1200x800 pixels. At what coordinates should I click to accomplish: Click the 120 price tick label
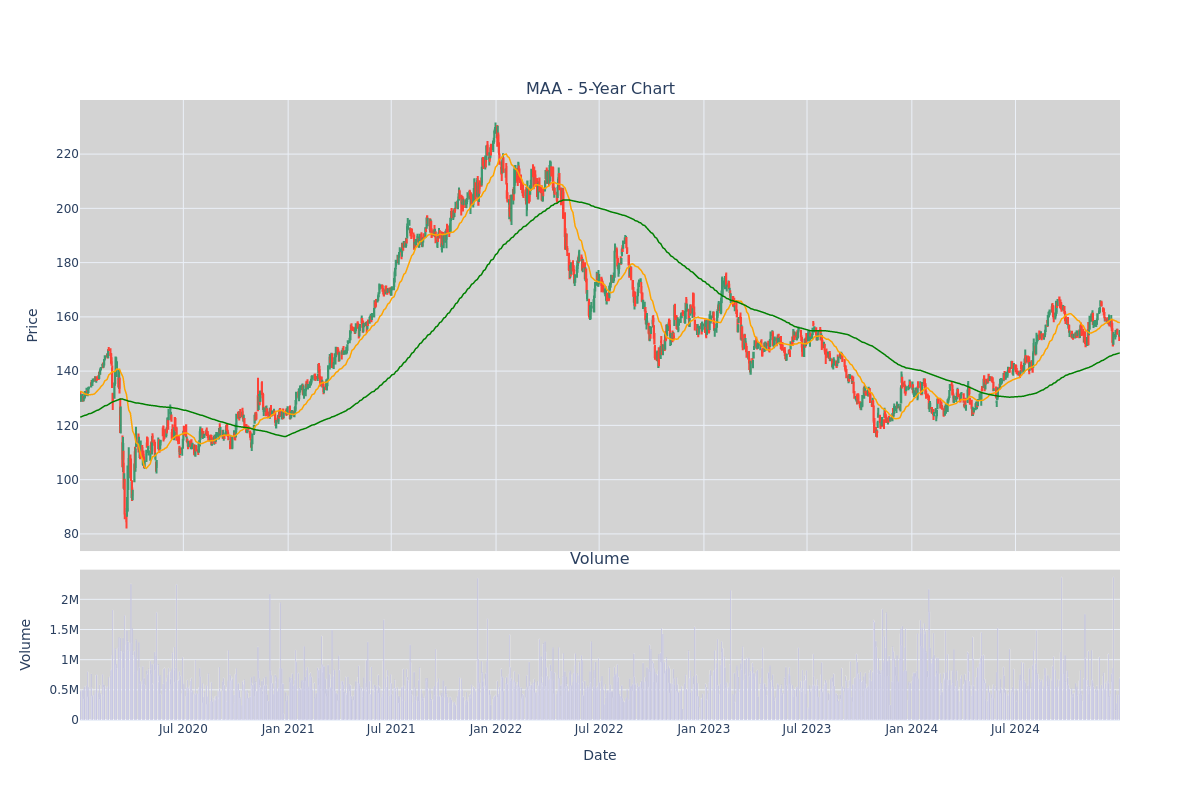[67, 425]
